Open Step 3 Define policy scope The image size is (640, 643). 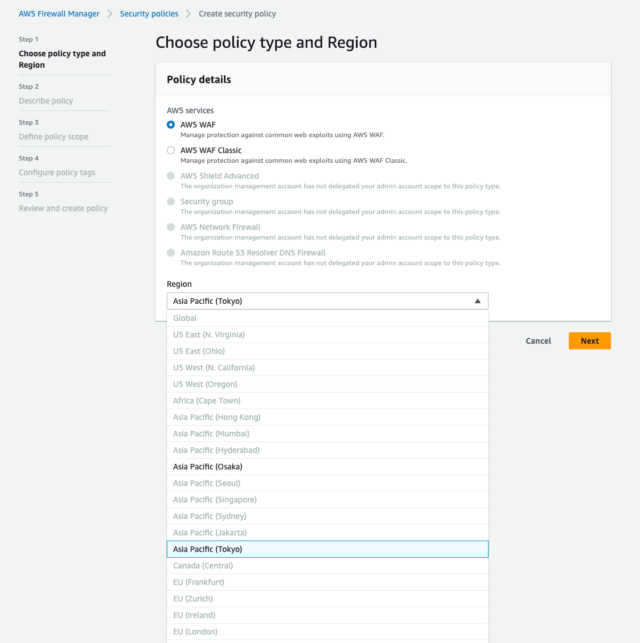[53, 137]
